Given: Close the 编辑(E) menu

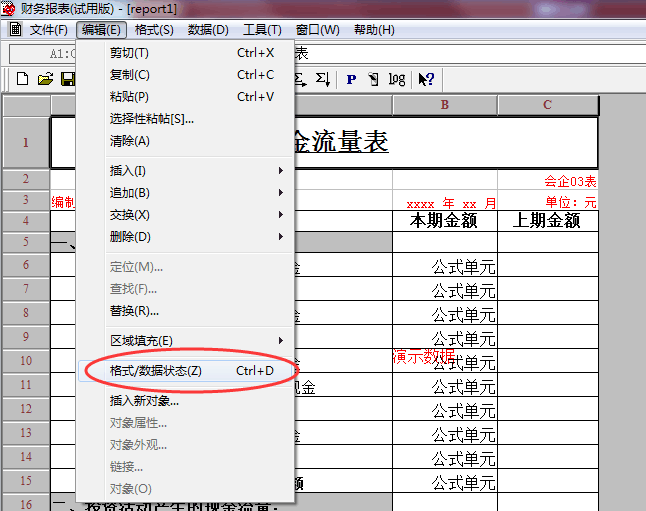Looking at the screenshot, I should click(x=101, y=30).
